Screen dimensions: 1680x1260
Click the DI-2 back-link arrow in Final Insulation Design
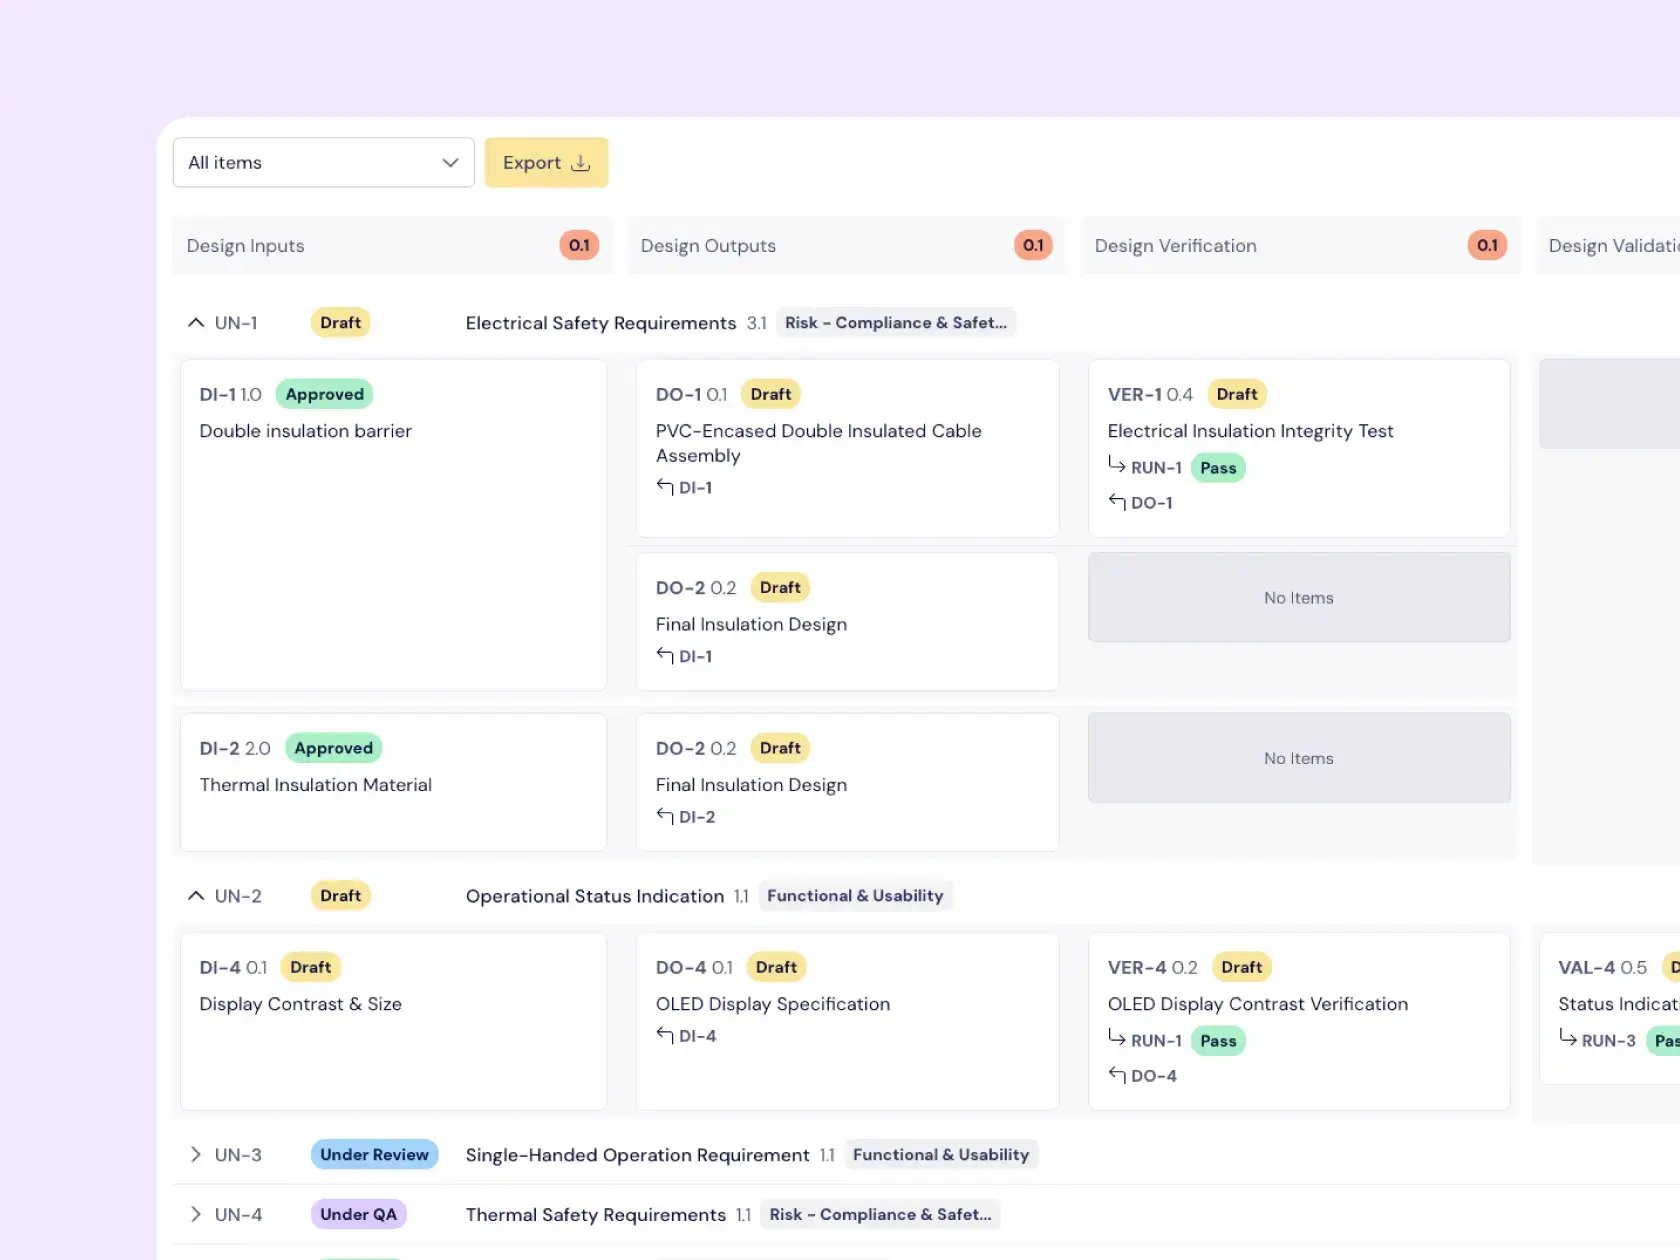pyautogui.click(x=665, y=816)
